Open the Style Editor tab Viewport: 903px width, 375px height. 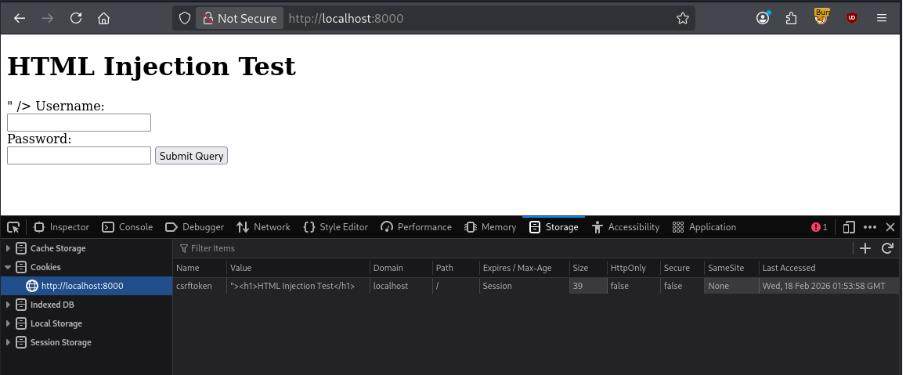click(336, 227)
